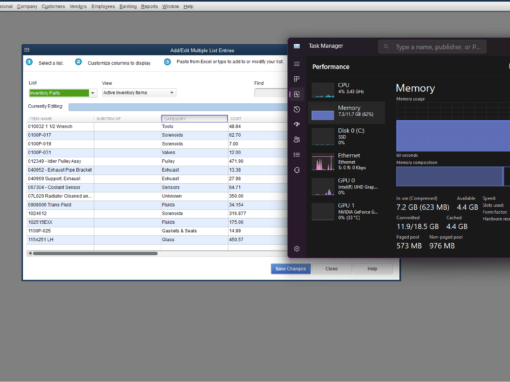Screen dimensions: 510x382
Task: Click the cost cell '316.877'
Action: 258,213
